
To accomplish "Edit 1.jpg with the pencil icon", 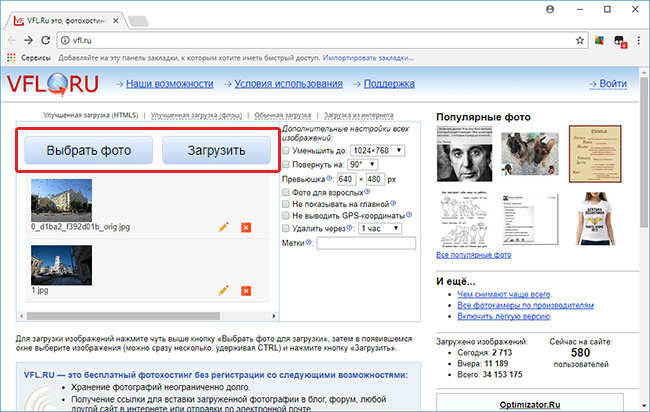I will pos(223,290).
